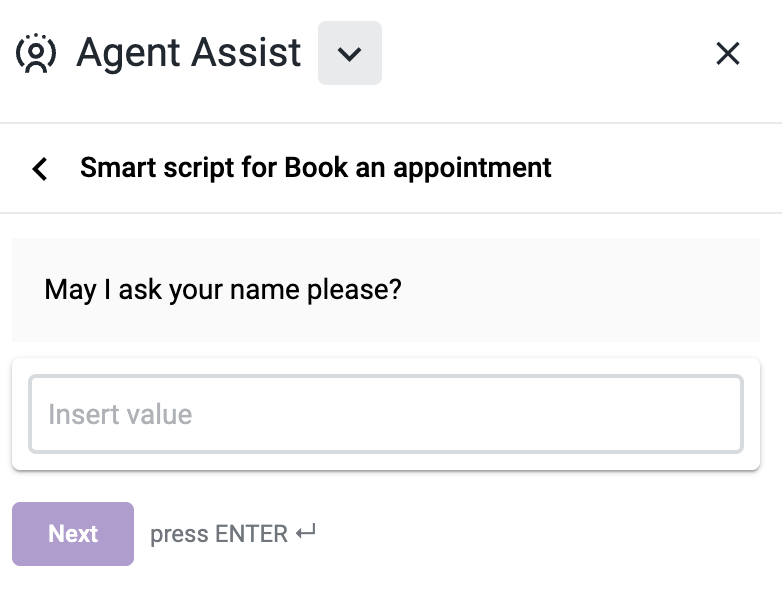Dismiss the panel with the X icon
The image size is (782, 612).
coord(728,53)
